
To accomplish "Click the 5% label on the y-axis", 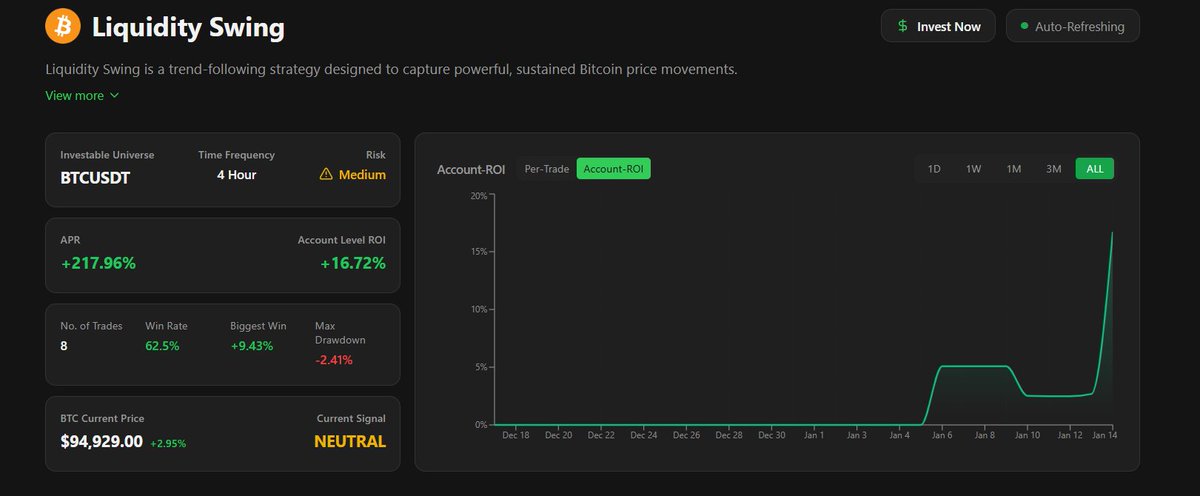I will point(481,367).
